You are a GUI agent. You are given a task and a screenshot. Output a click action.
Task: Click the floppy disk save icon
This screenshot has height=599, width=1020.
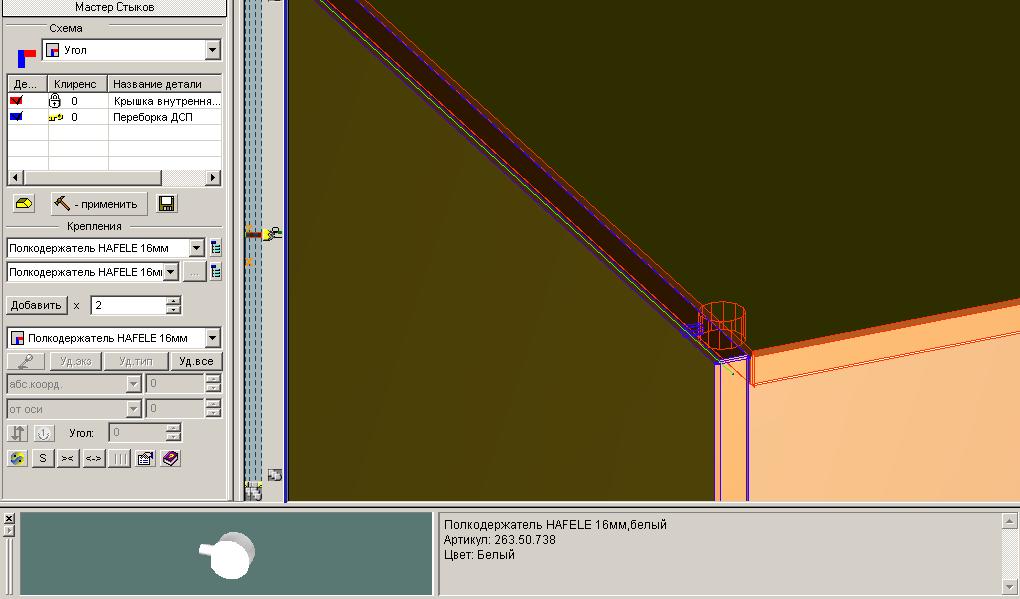point(167,204)
